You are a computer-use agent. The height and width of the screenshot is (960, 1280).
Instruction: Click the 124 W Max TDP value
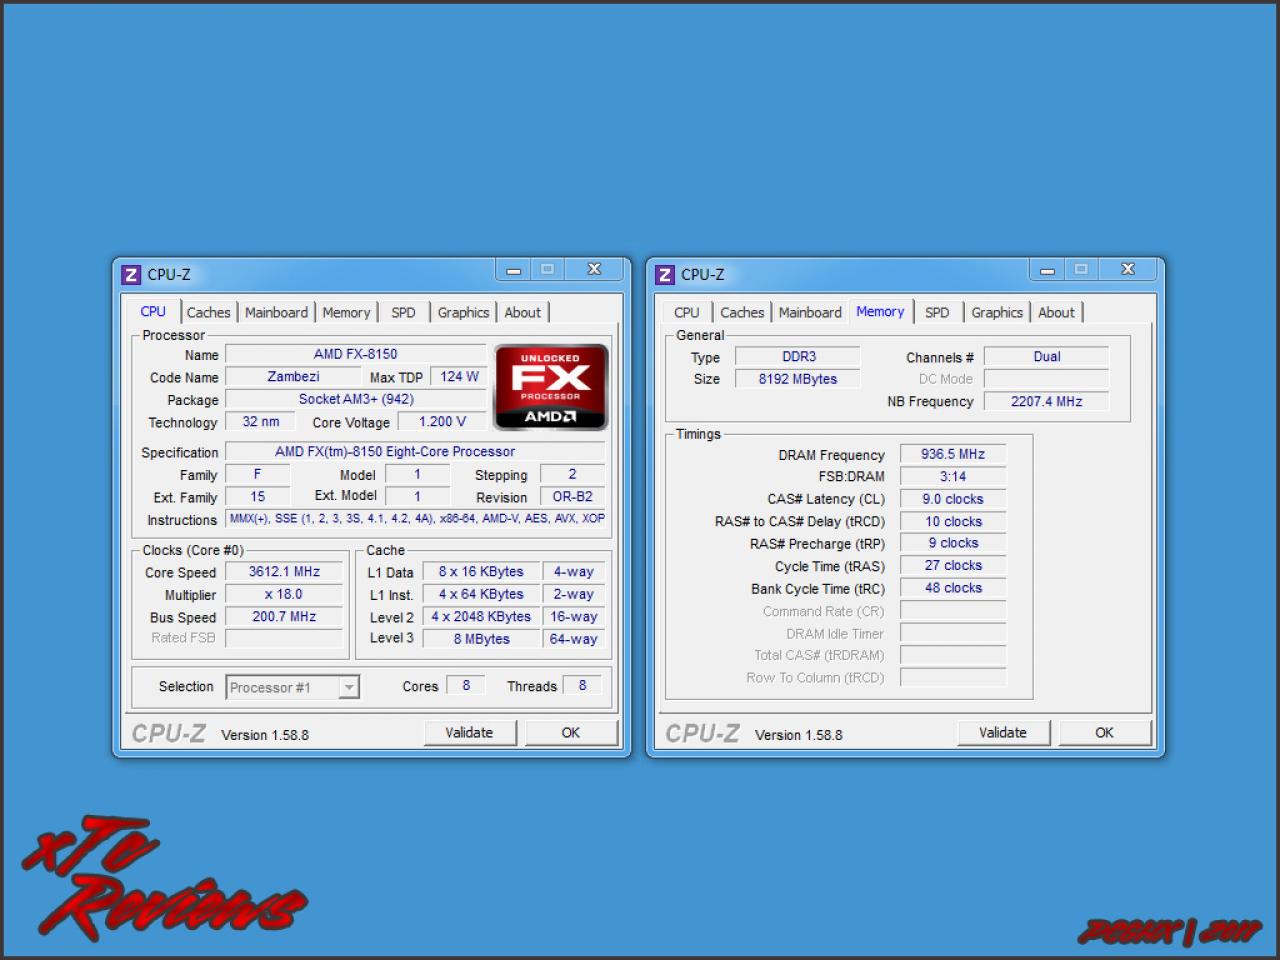(x=459, y=377)
